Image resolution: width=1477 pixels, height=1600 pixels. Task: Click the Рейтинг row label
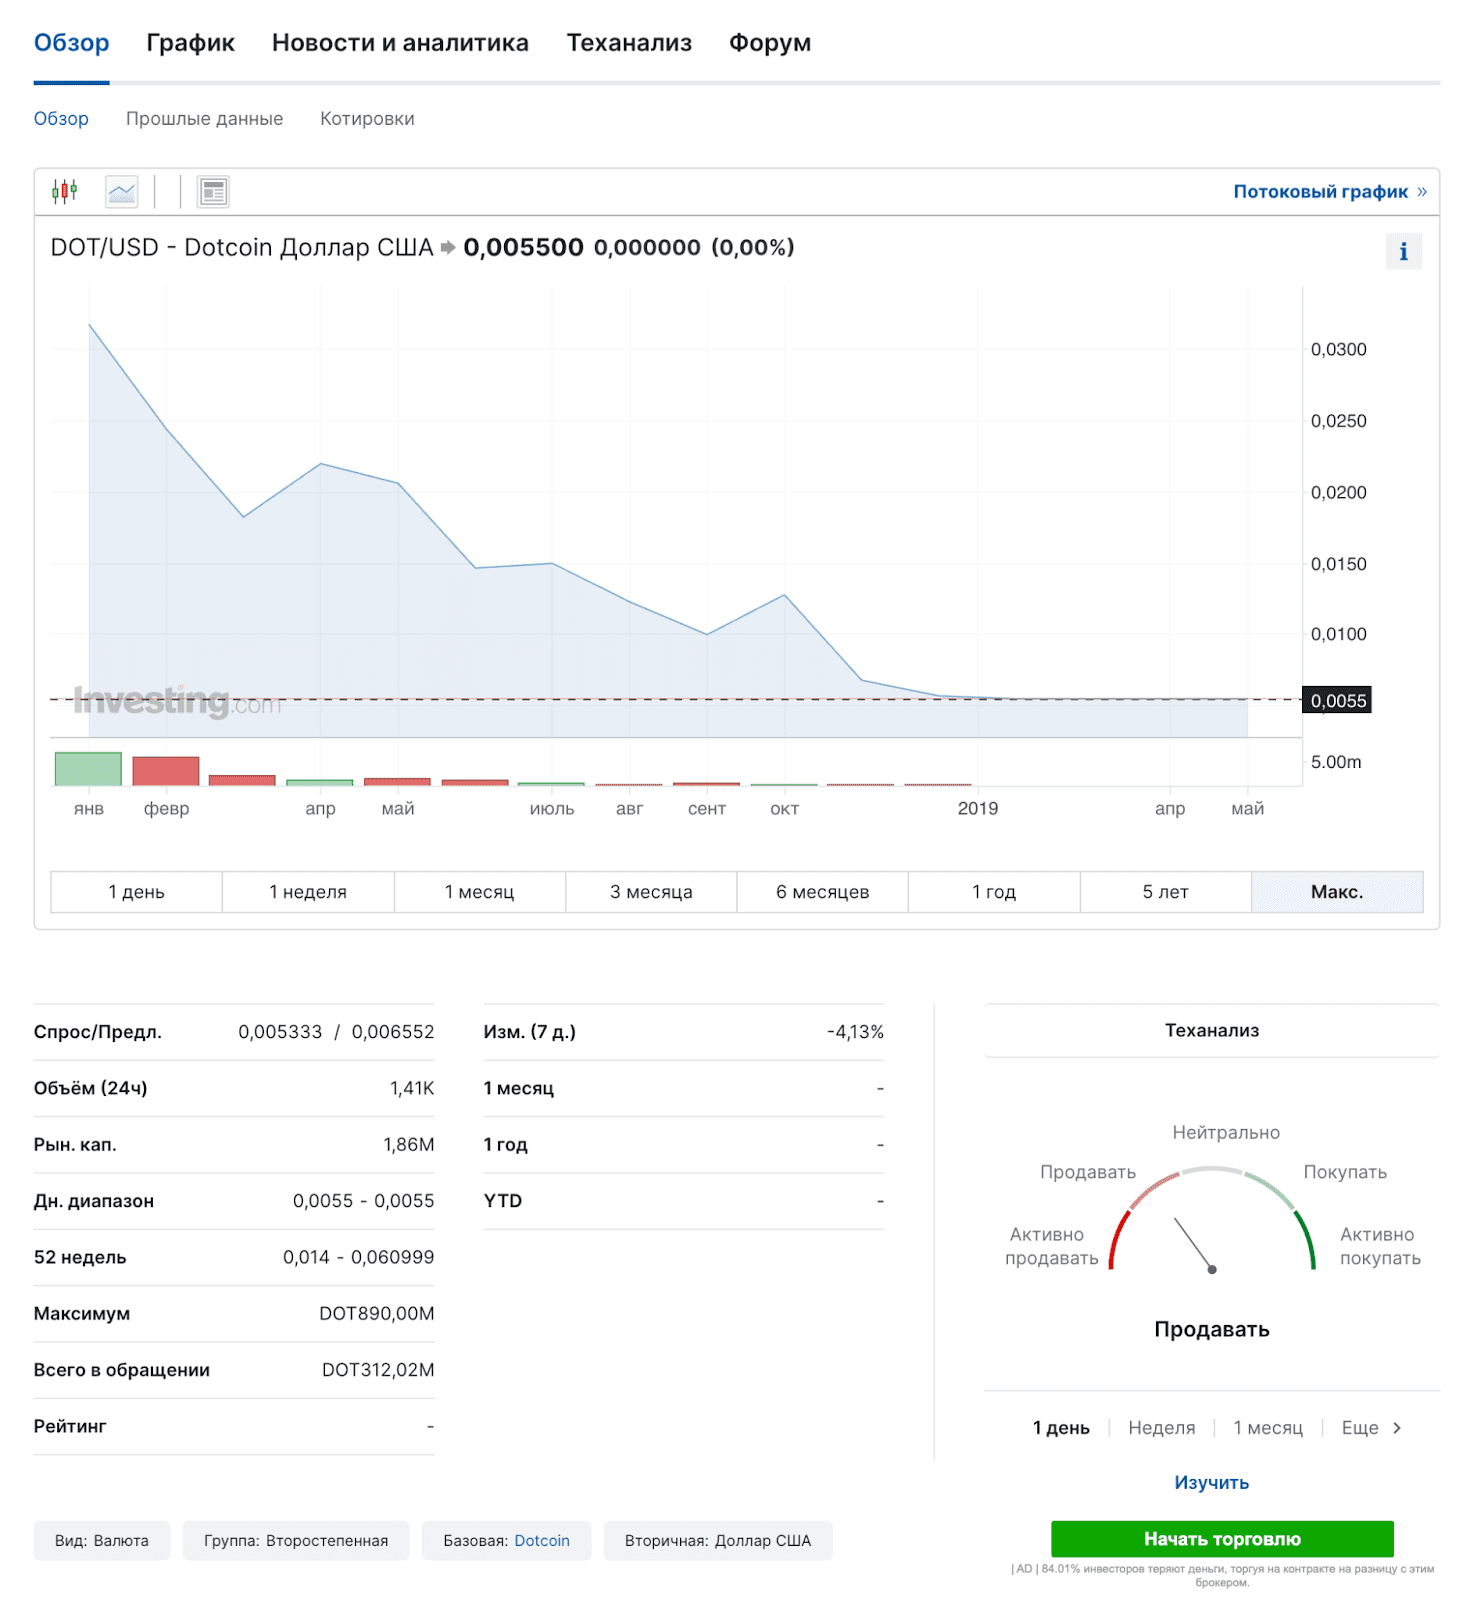click(x=70, y=1426)
